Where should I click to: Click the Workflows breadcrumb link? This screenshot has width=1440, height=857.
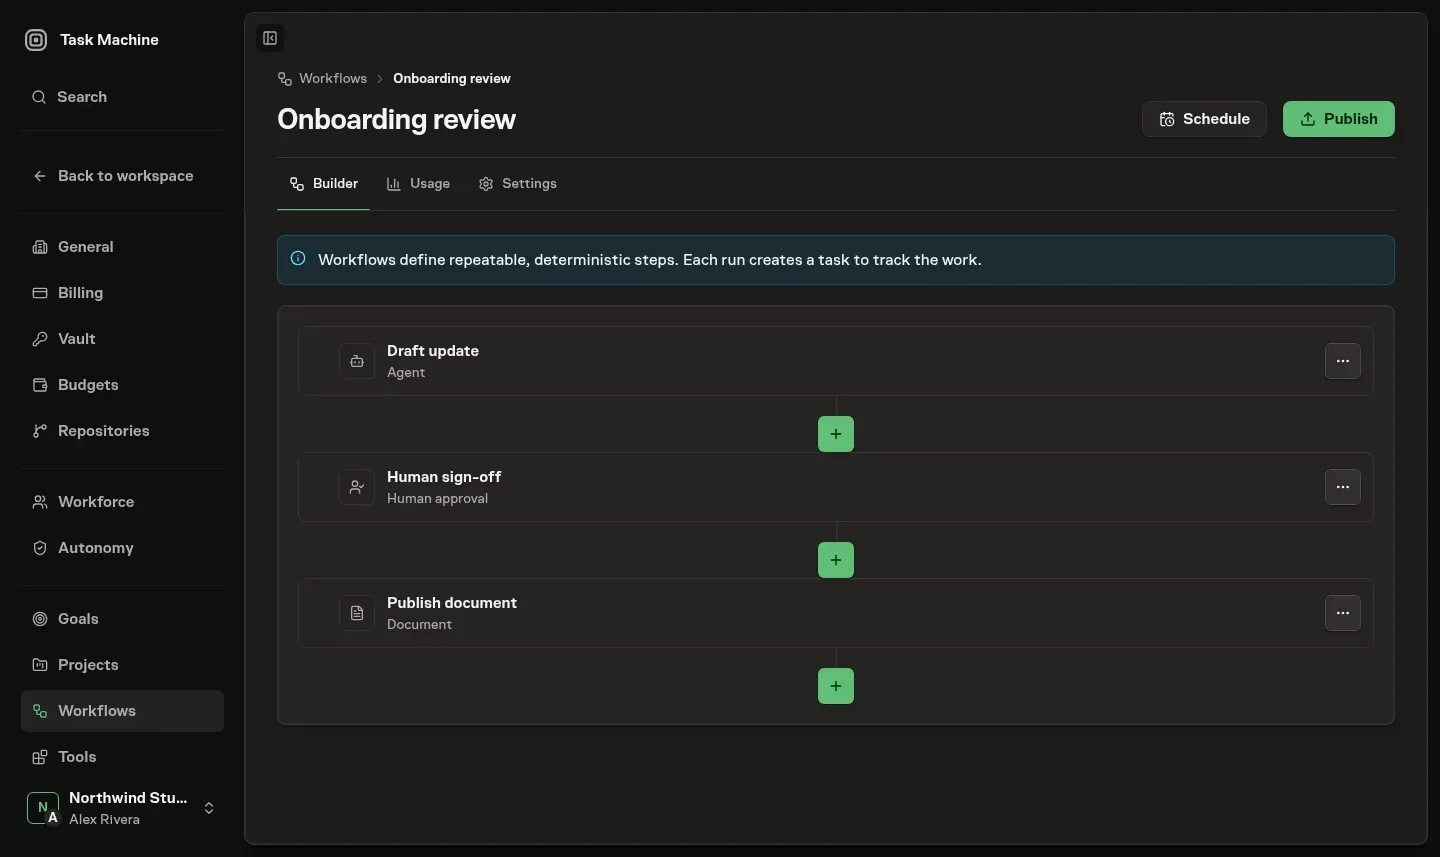click(x=322, y=79)
